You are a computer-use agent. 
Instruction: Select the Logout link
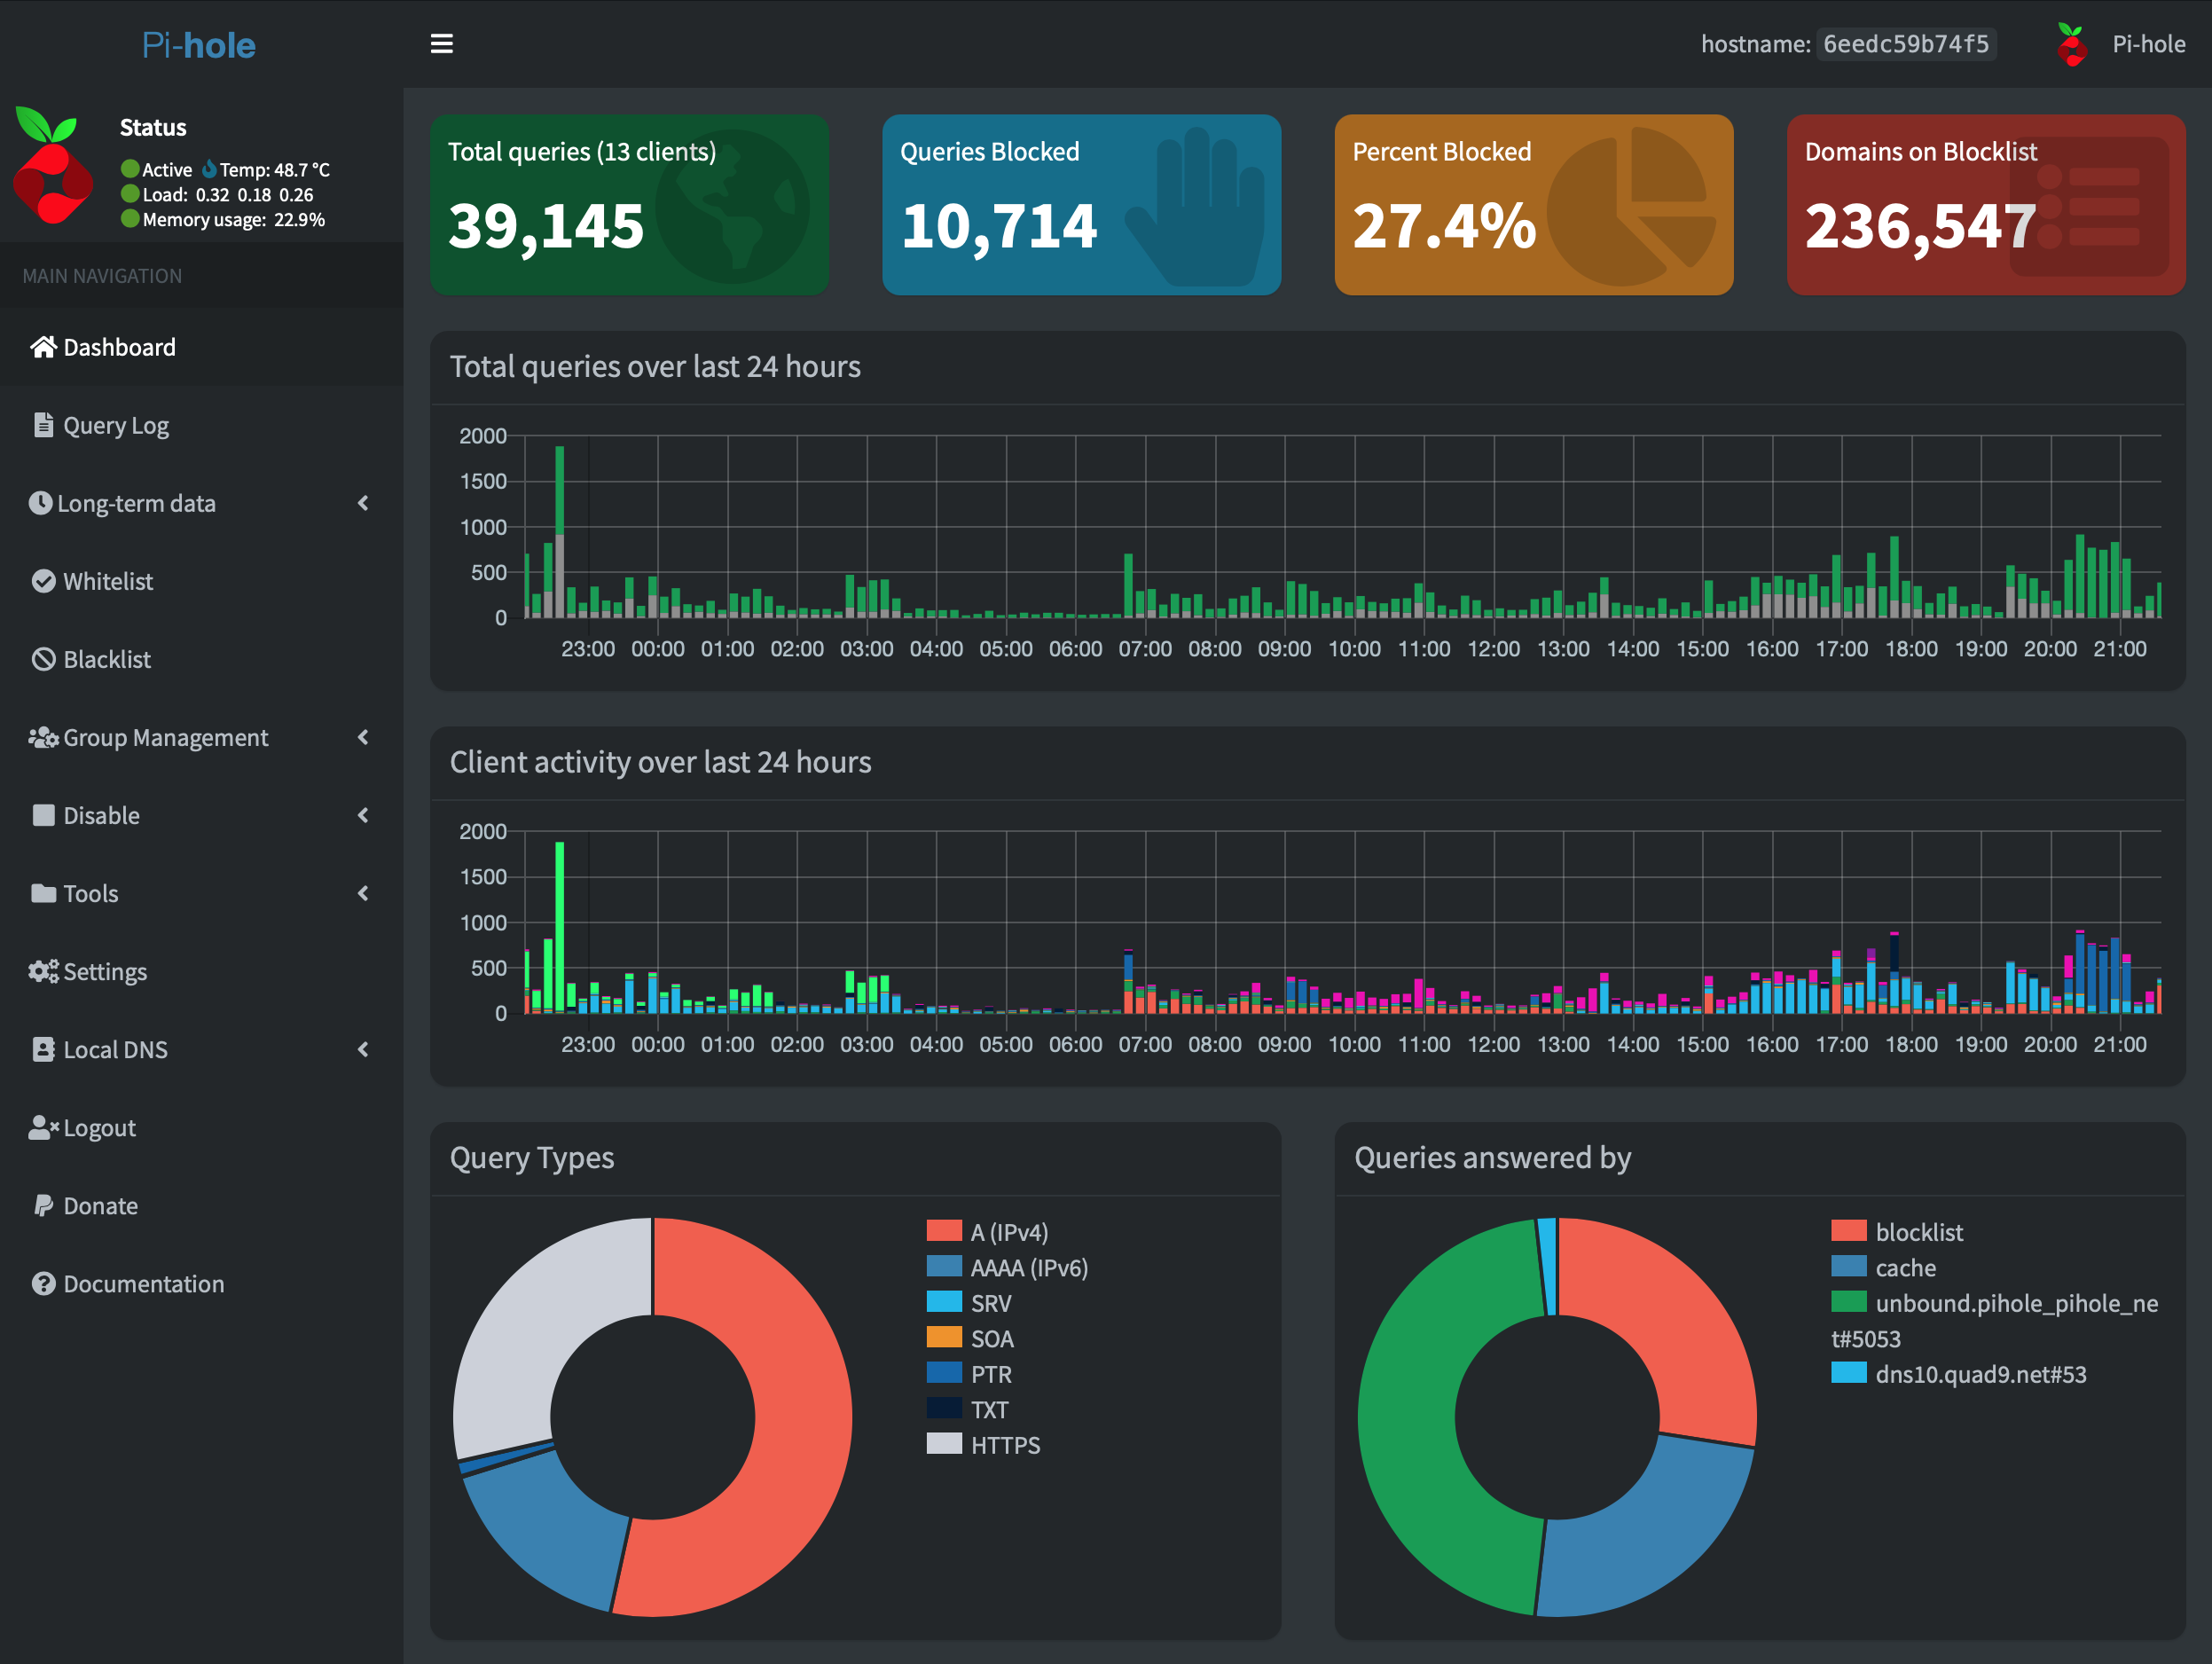[201, 1127]
